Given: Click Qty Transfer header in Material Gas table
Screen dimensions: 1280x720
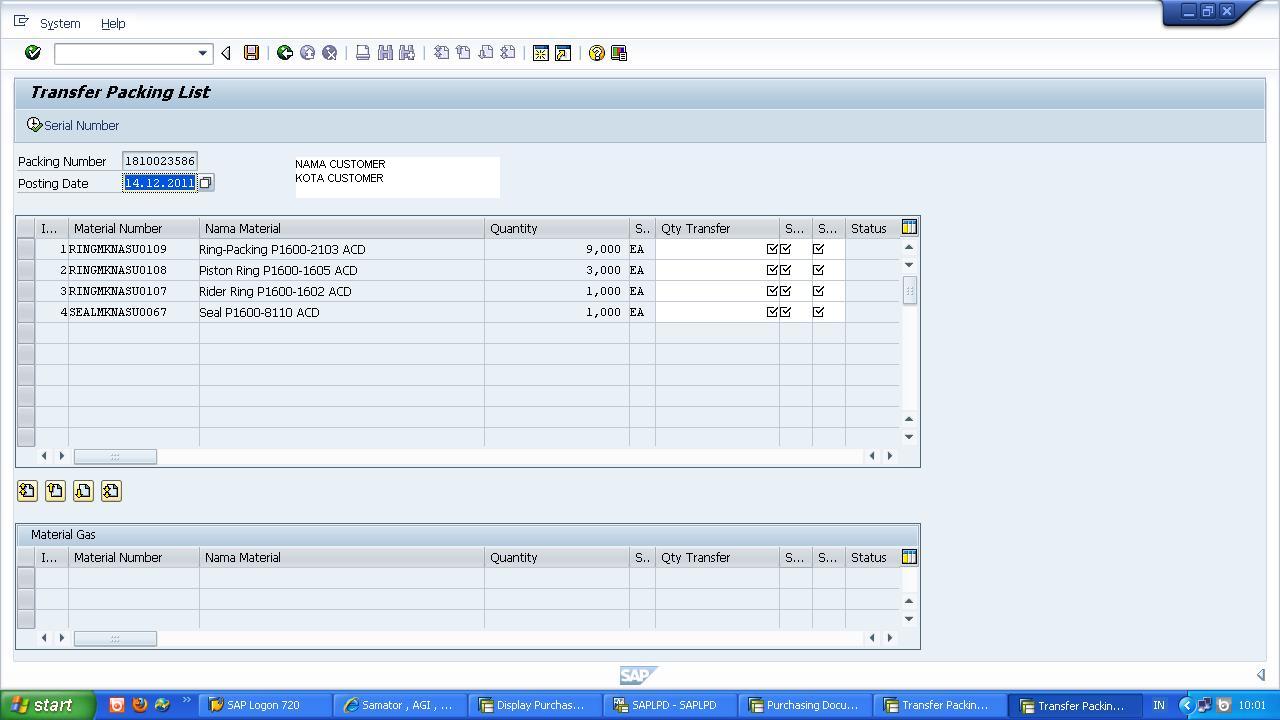Looking at the screenshot, I should click(717, 557).
